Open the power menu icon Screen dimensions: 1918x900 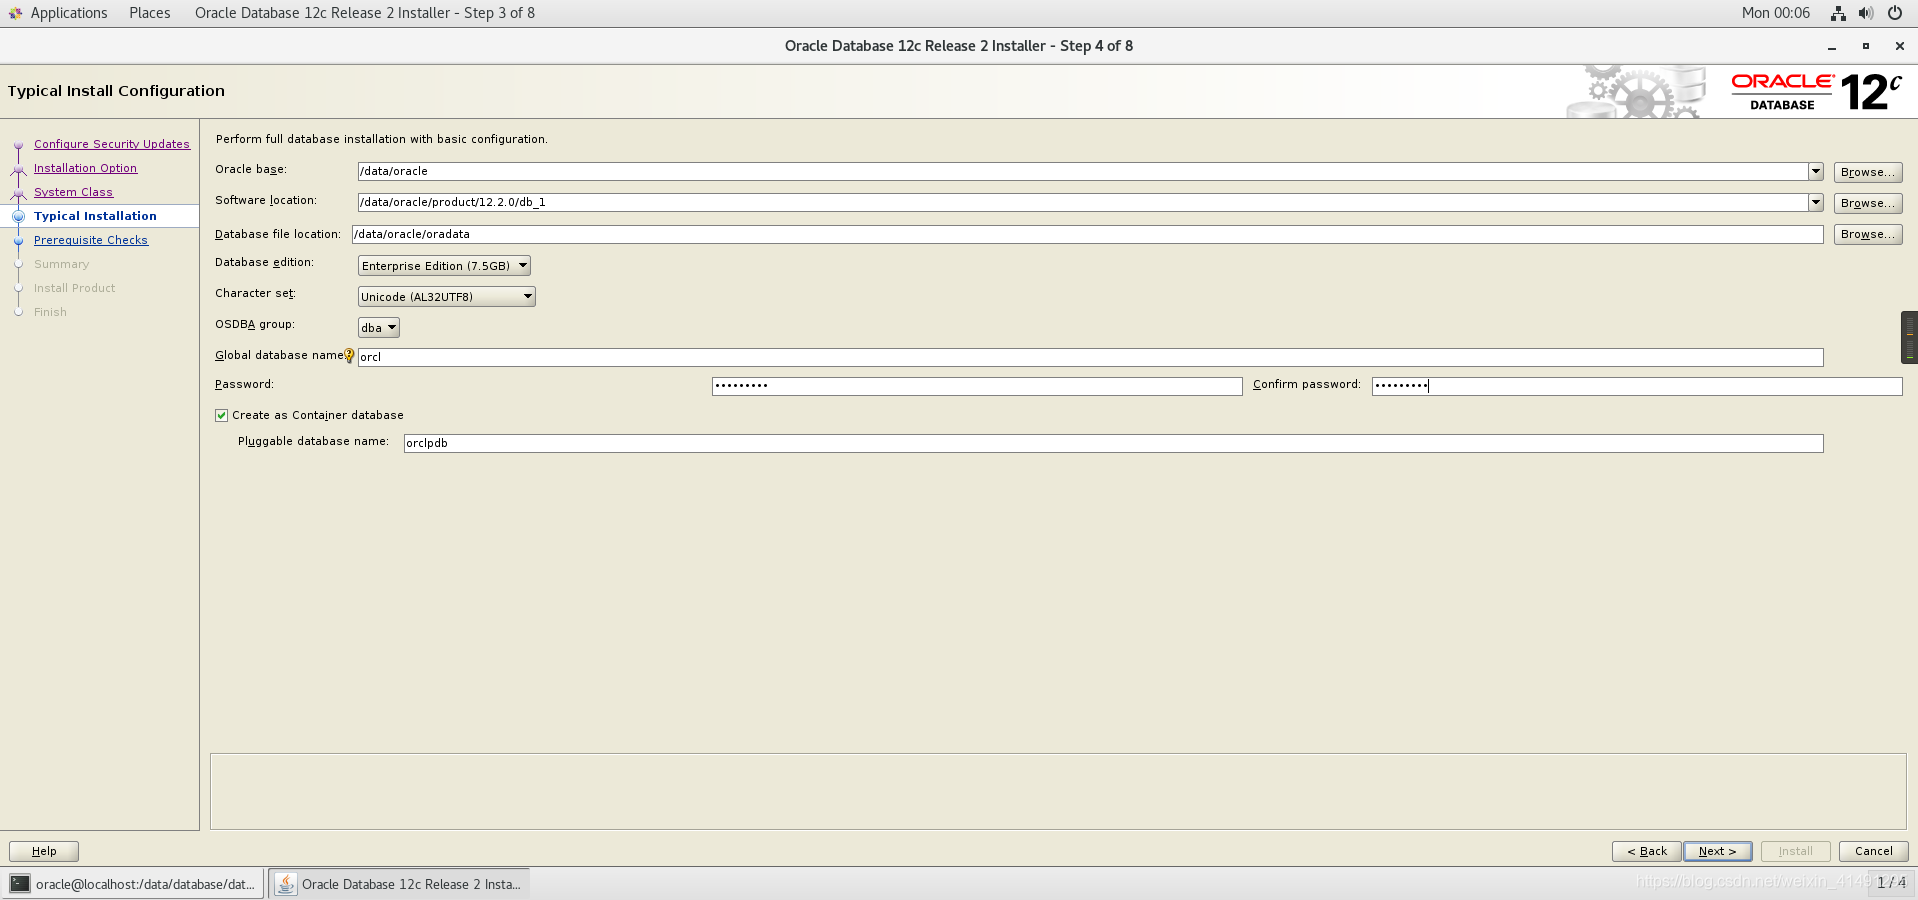1894,13
